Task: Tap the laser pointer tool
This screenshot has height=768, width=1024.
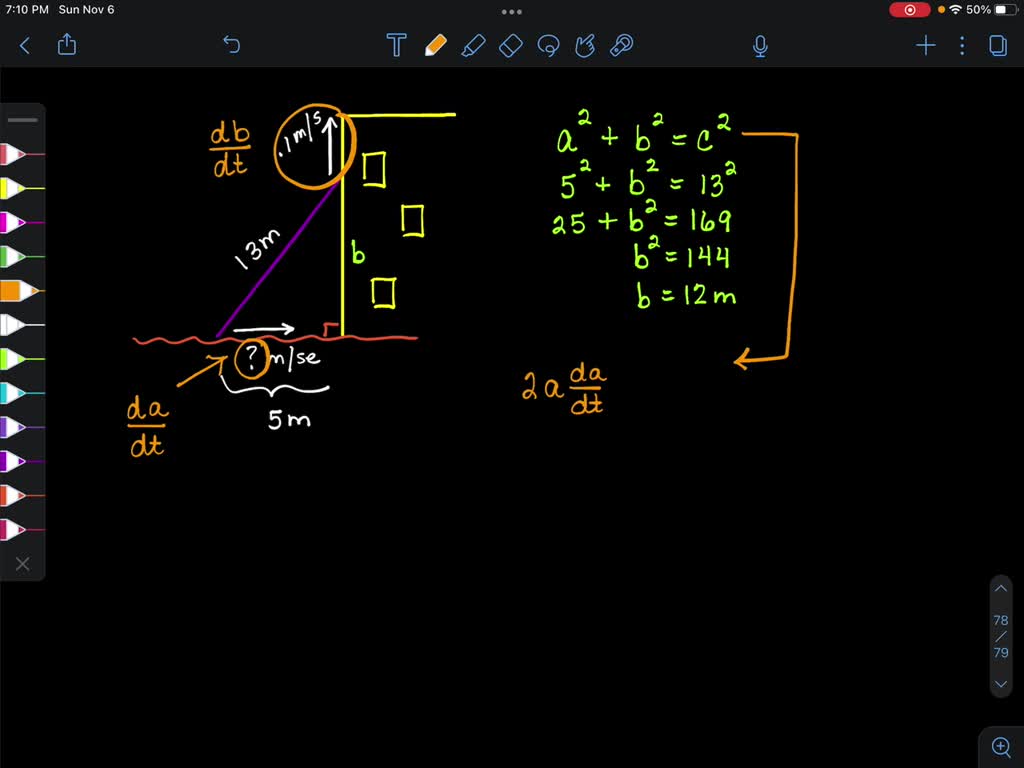Action: pyautogui.click(x=622, y=45)
